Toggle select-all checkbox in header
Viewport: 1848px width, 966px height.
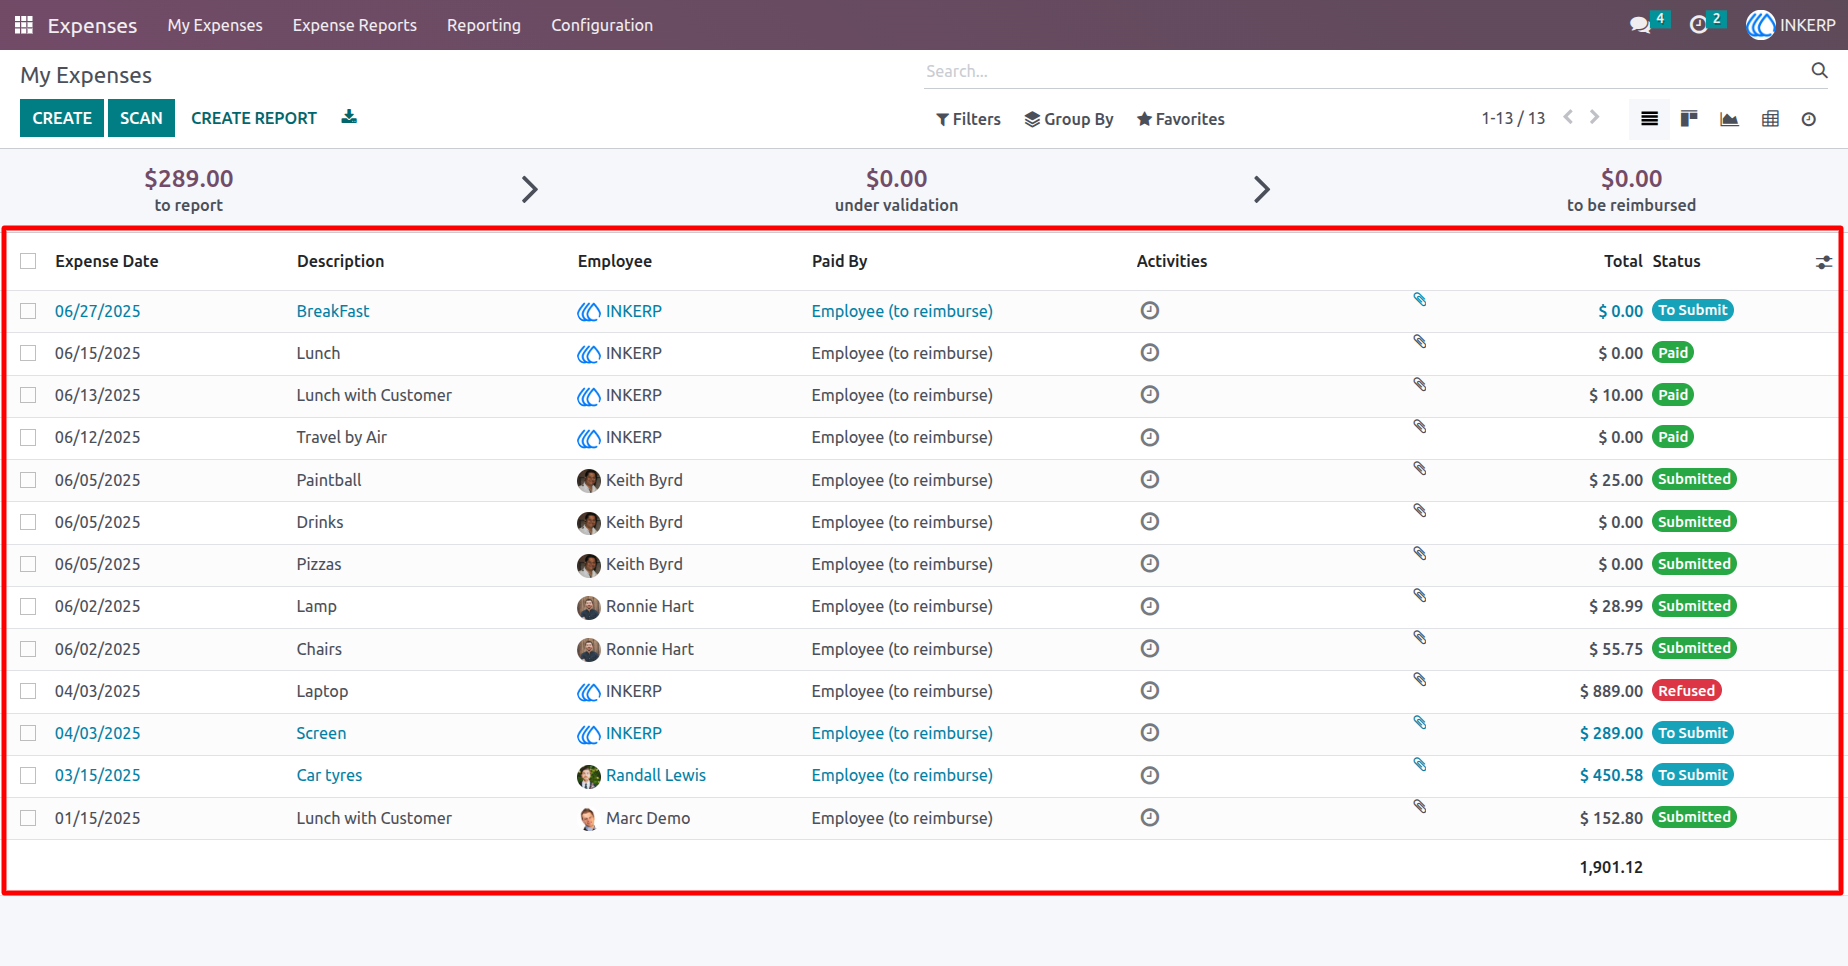tap(28, 261)
